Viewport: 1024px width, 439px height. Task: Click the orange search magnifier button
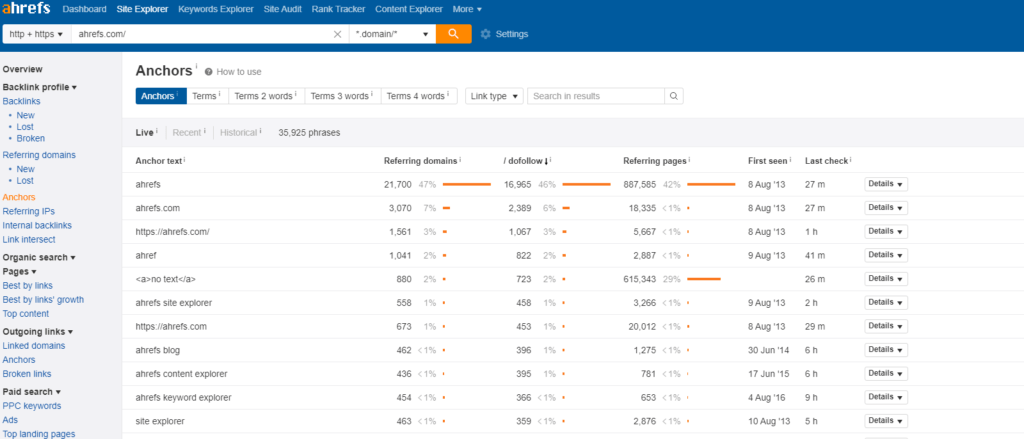pyautogui.click(x=454, y=34)
